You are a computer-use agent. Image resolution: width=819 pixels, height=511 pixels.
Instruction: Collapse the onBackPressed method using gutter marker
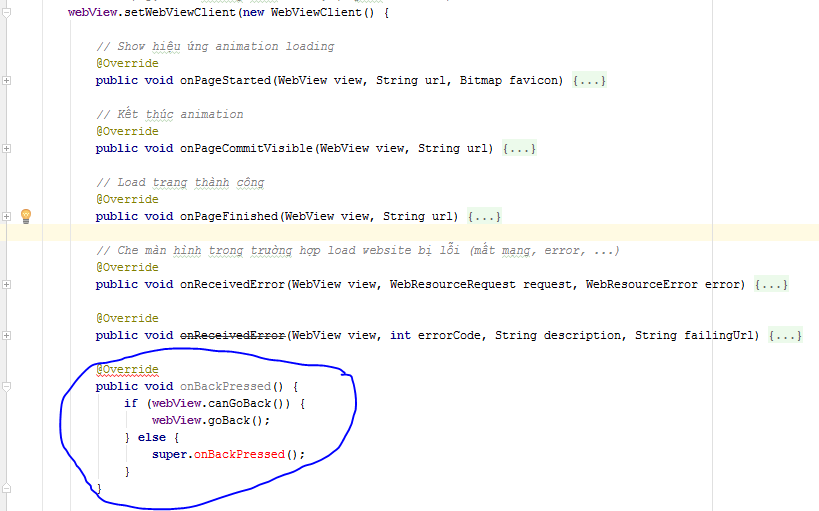click(6, 386)
